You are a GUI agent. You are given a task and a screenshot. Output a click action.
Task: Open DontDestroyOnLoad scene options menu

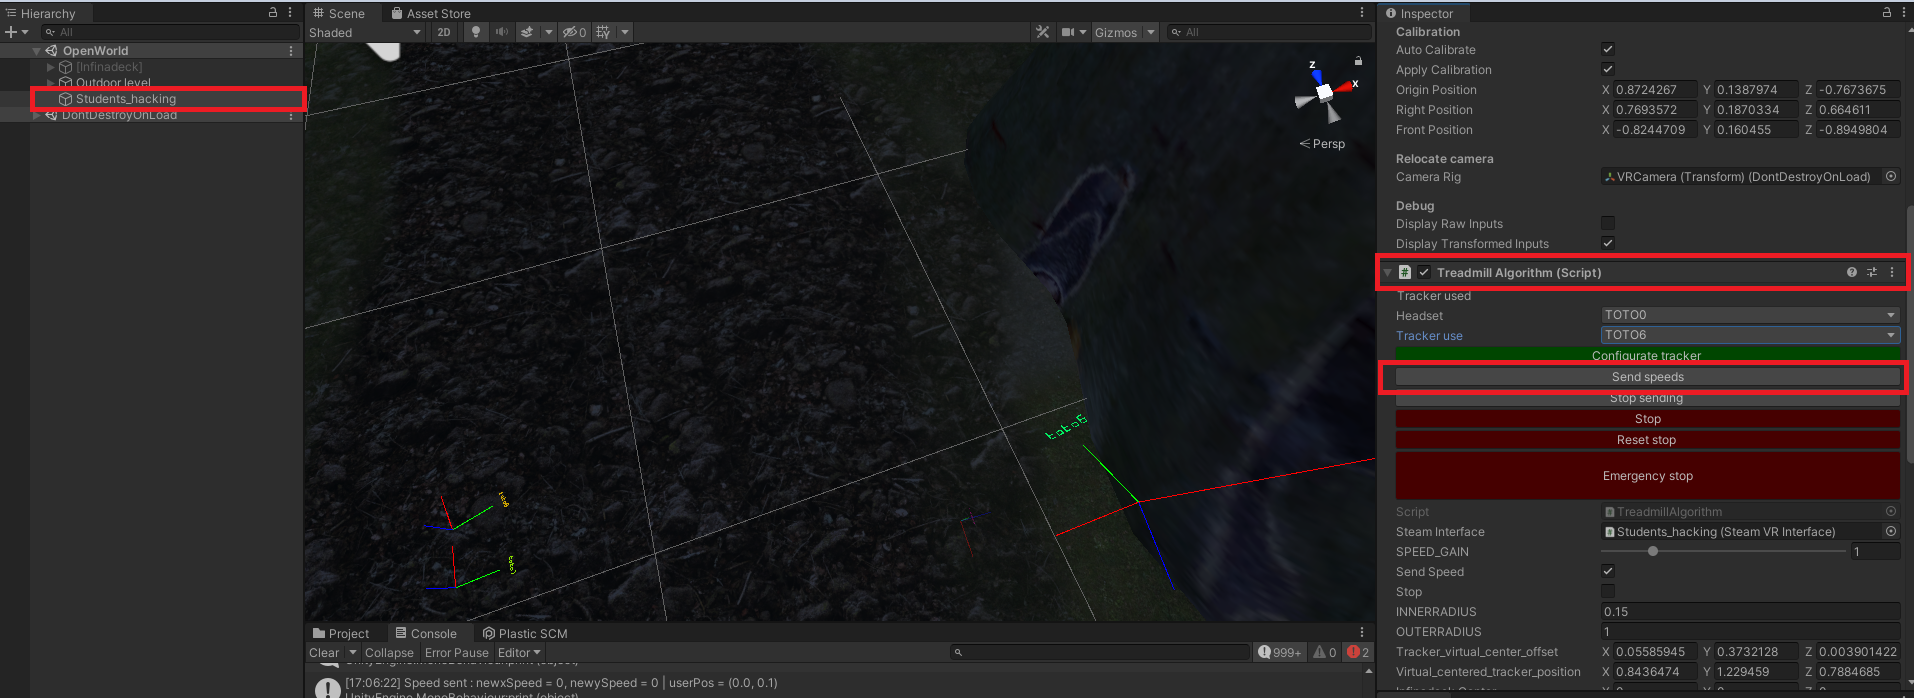tap(291, 116)
